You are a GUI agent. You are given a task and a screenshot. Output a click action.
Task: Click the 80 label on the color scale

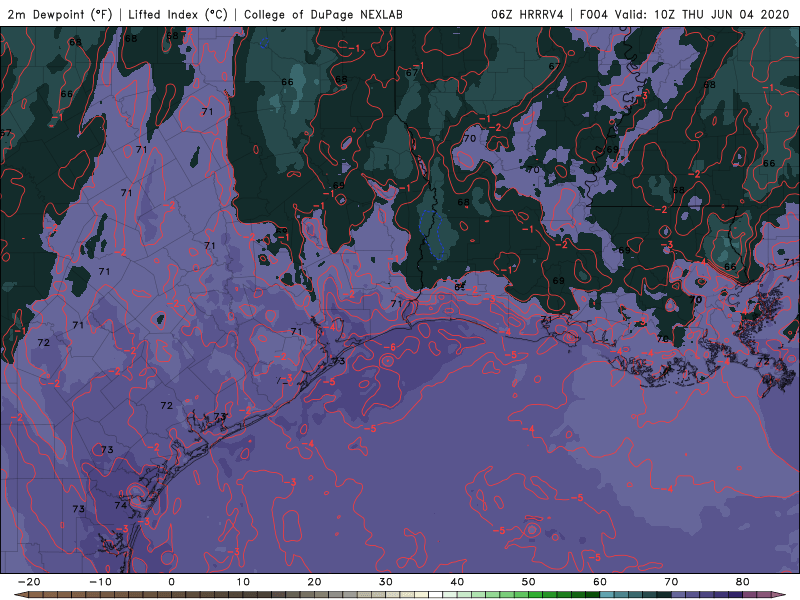click(743, 582)
